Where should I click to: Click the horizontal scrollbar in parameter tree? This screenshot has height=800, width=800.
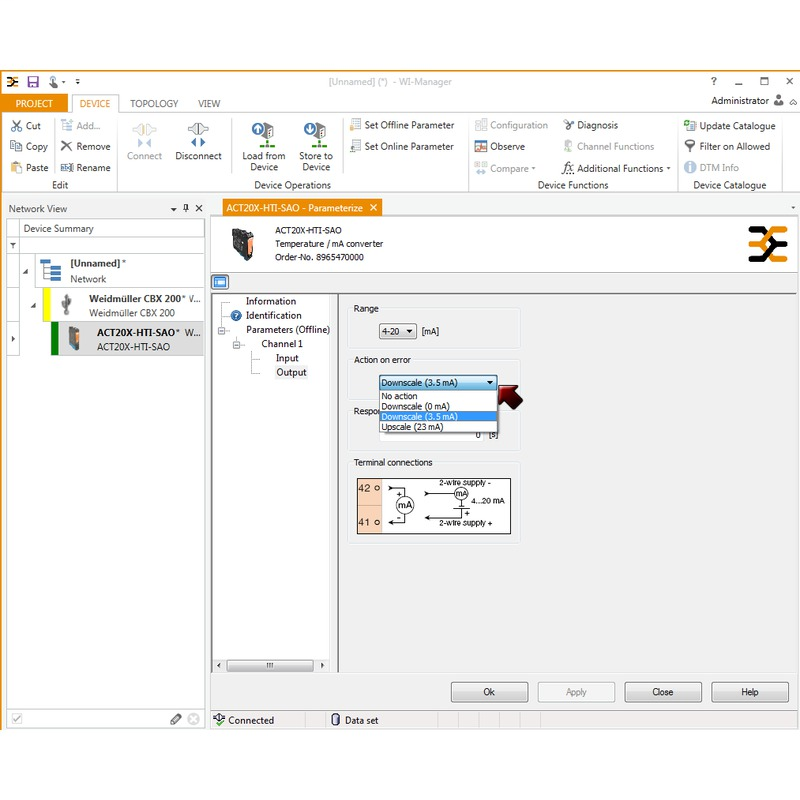coord(270,665)
